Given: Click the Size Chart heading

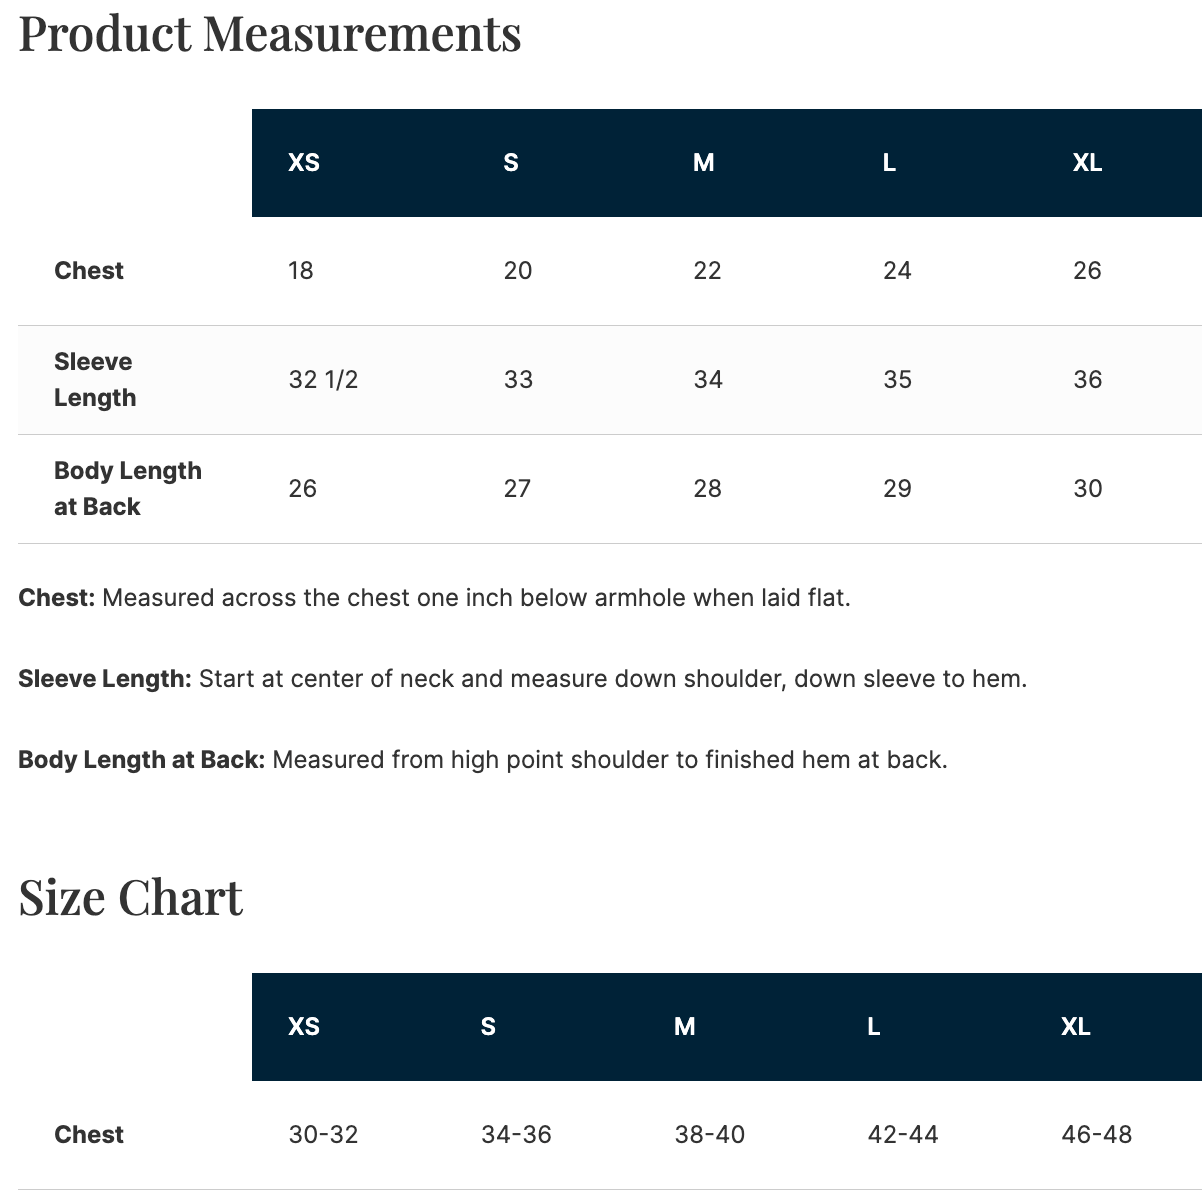Looking at the screenshot, I should (131, 897).
